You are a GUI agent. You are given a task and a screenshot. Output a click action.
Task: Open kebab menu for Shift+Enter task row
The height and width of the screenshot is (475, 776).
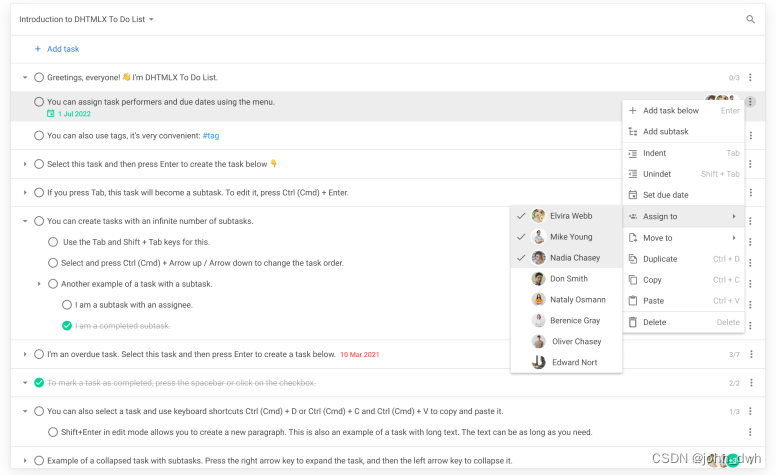[x=750, y=432]
